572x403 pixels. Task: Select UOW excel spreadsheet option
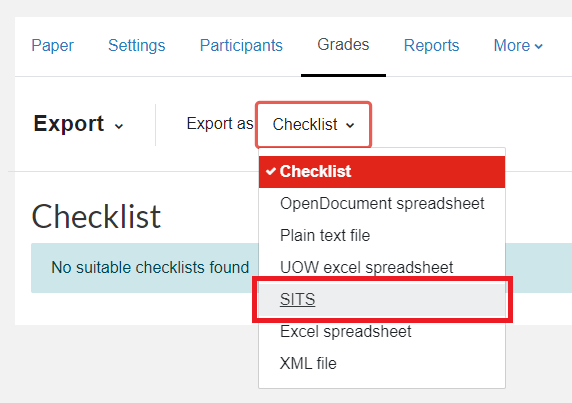pos(382,267)
